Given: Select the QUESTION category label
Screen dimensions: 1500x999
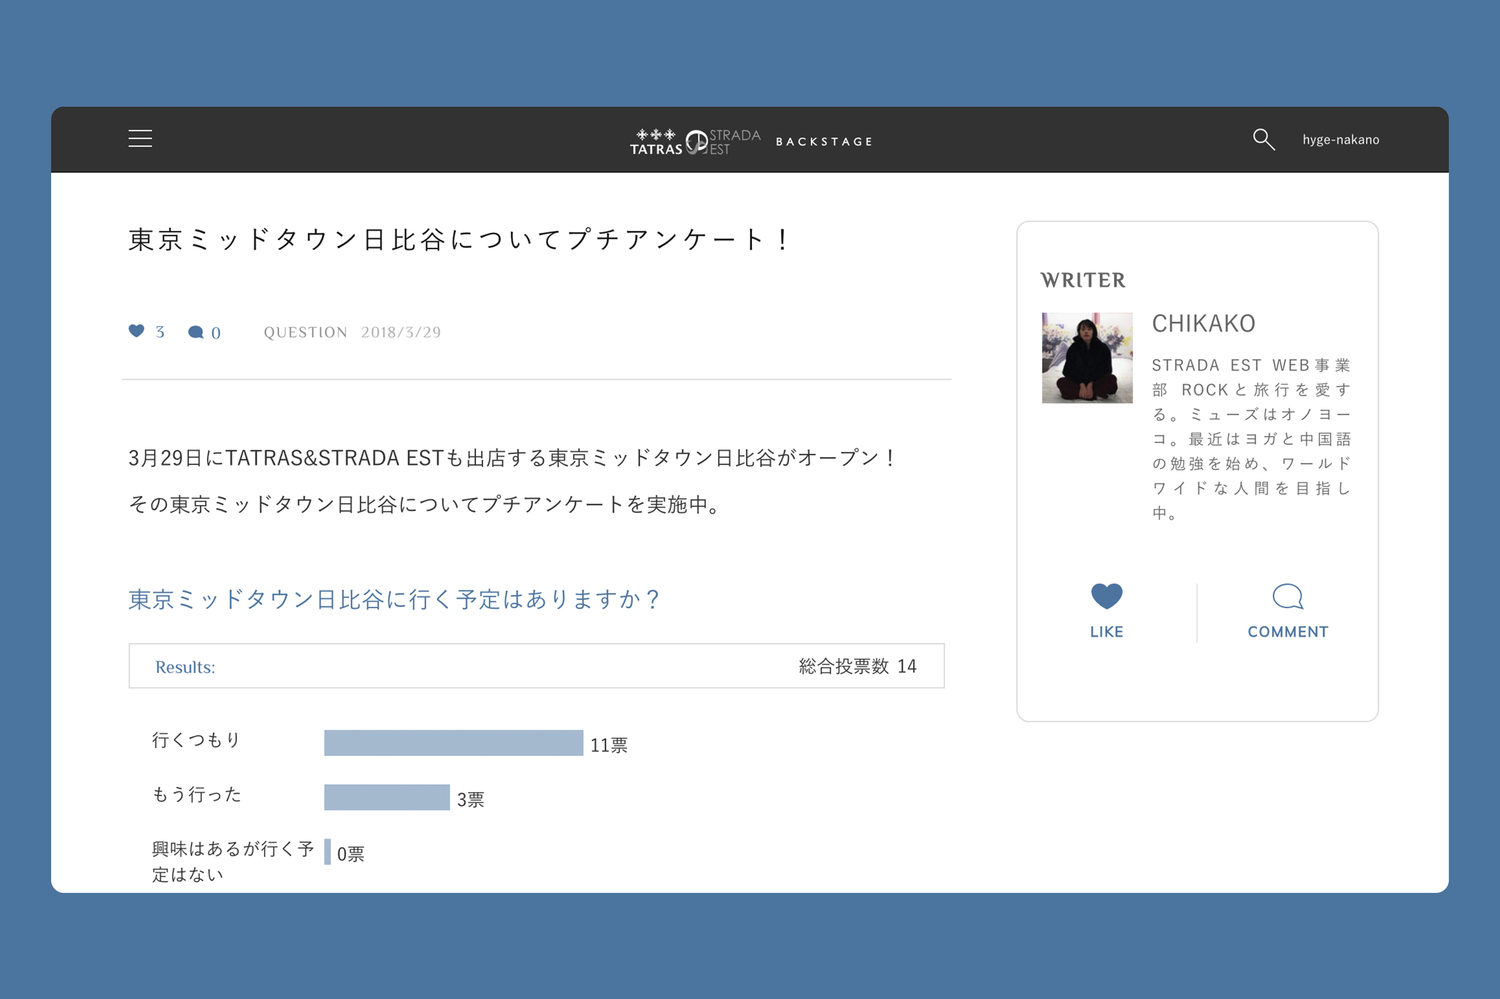Looking at the screenshot, I should 305,333.
